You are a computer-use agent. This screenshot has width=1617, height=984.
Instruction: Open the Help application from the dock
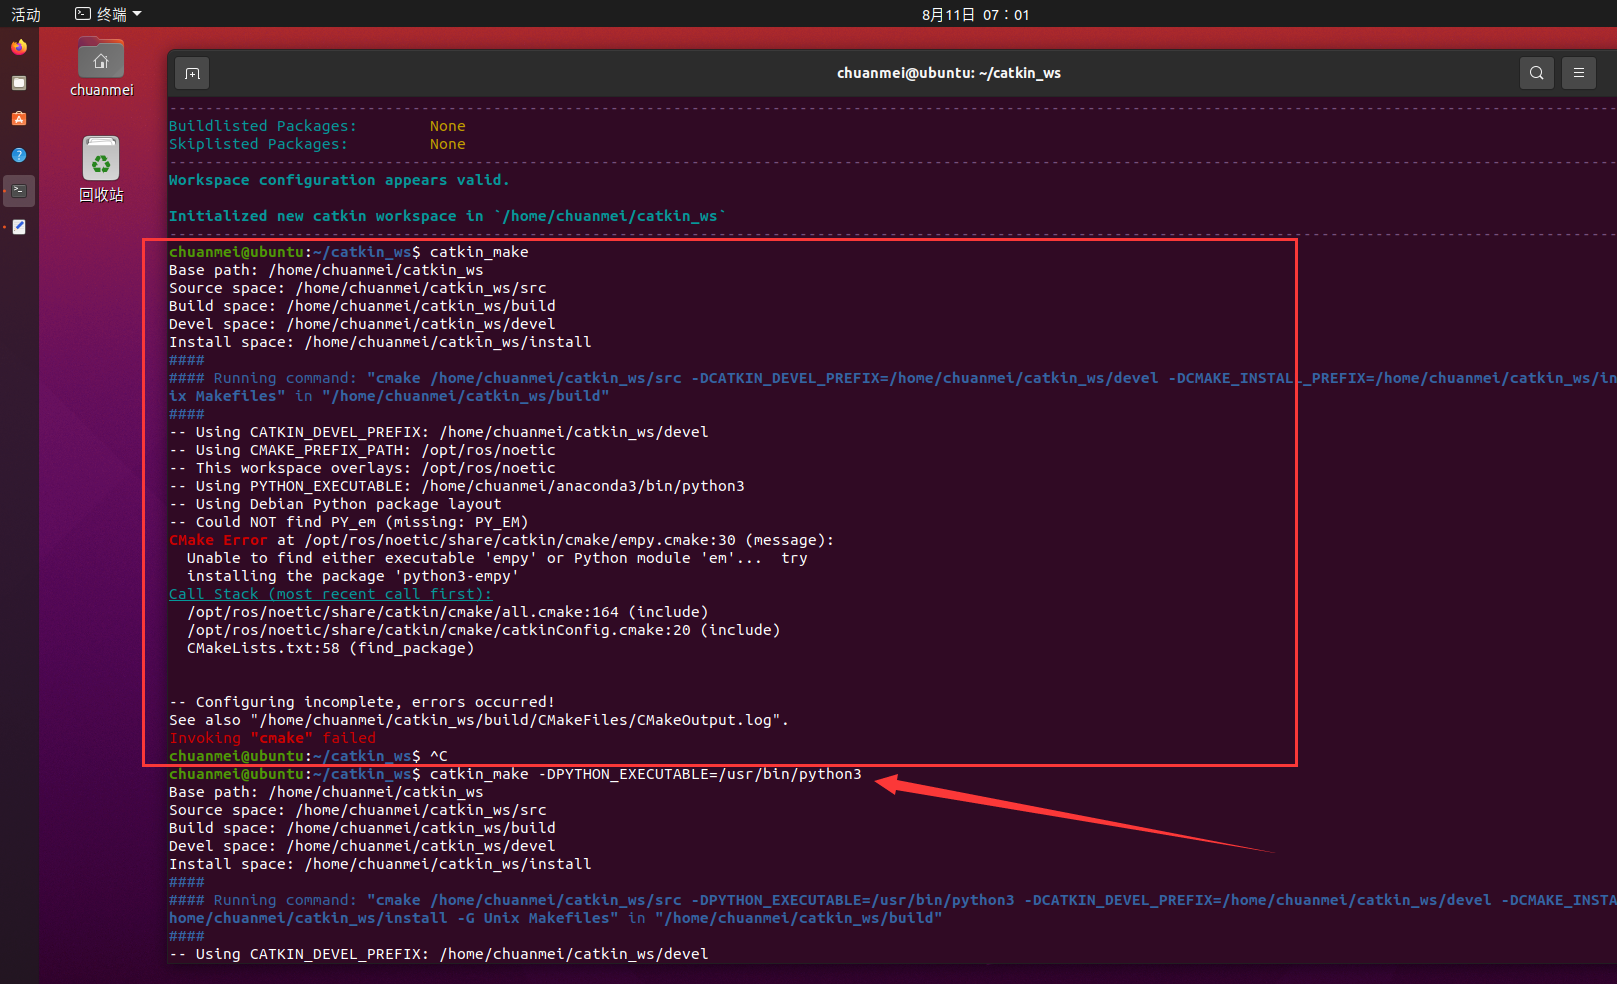(x=18, y=155)
